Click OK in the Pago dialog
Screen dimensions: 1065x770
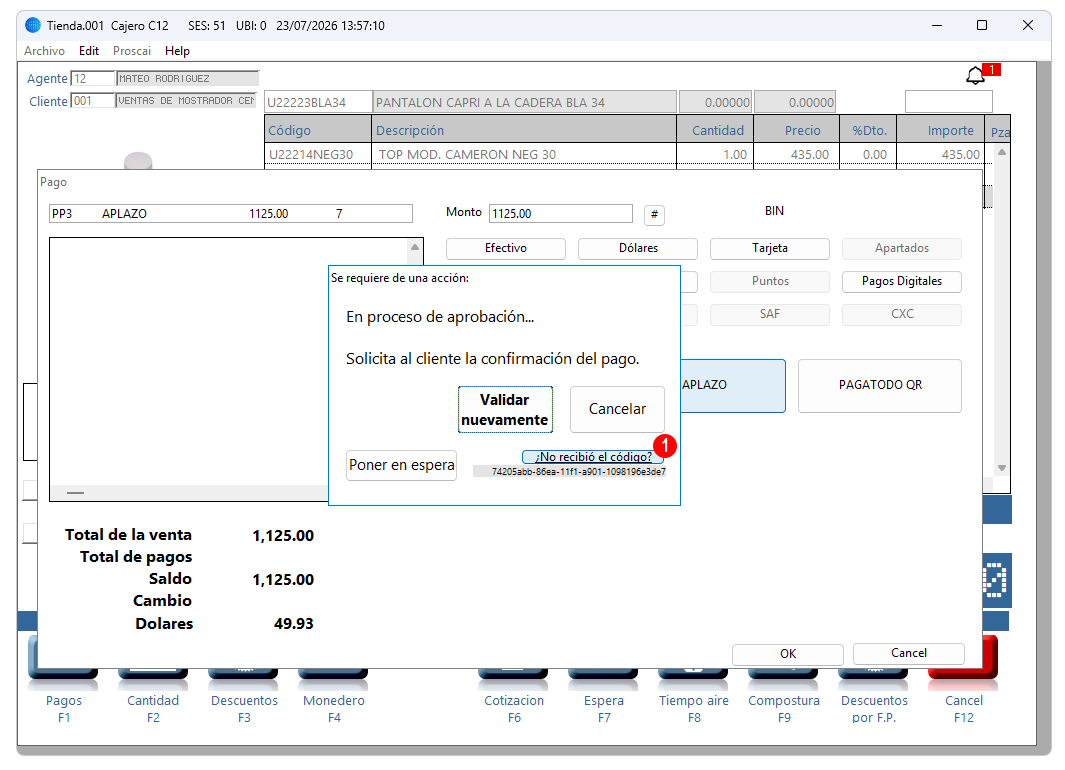point(788,654)
